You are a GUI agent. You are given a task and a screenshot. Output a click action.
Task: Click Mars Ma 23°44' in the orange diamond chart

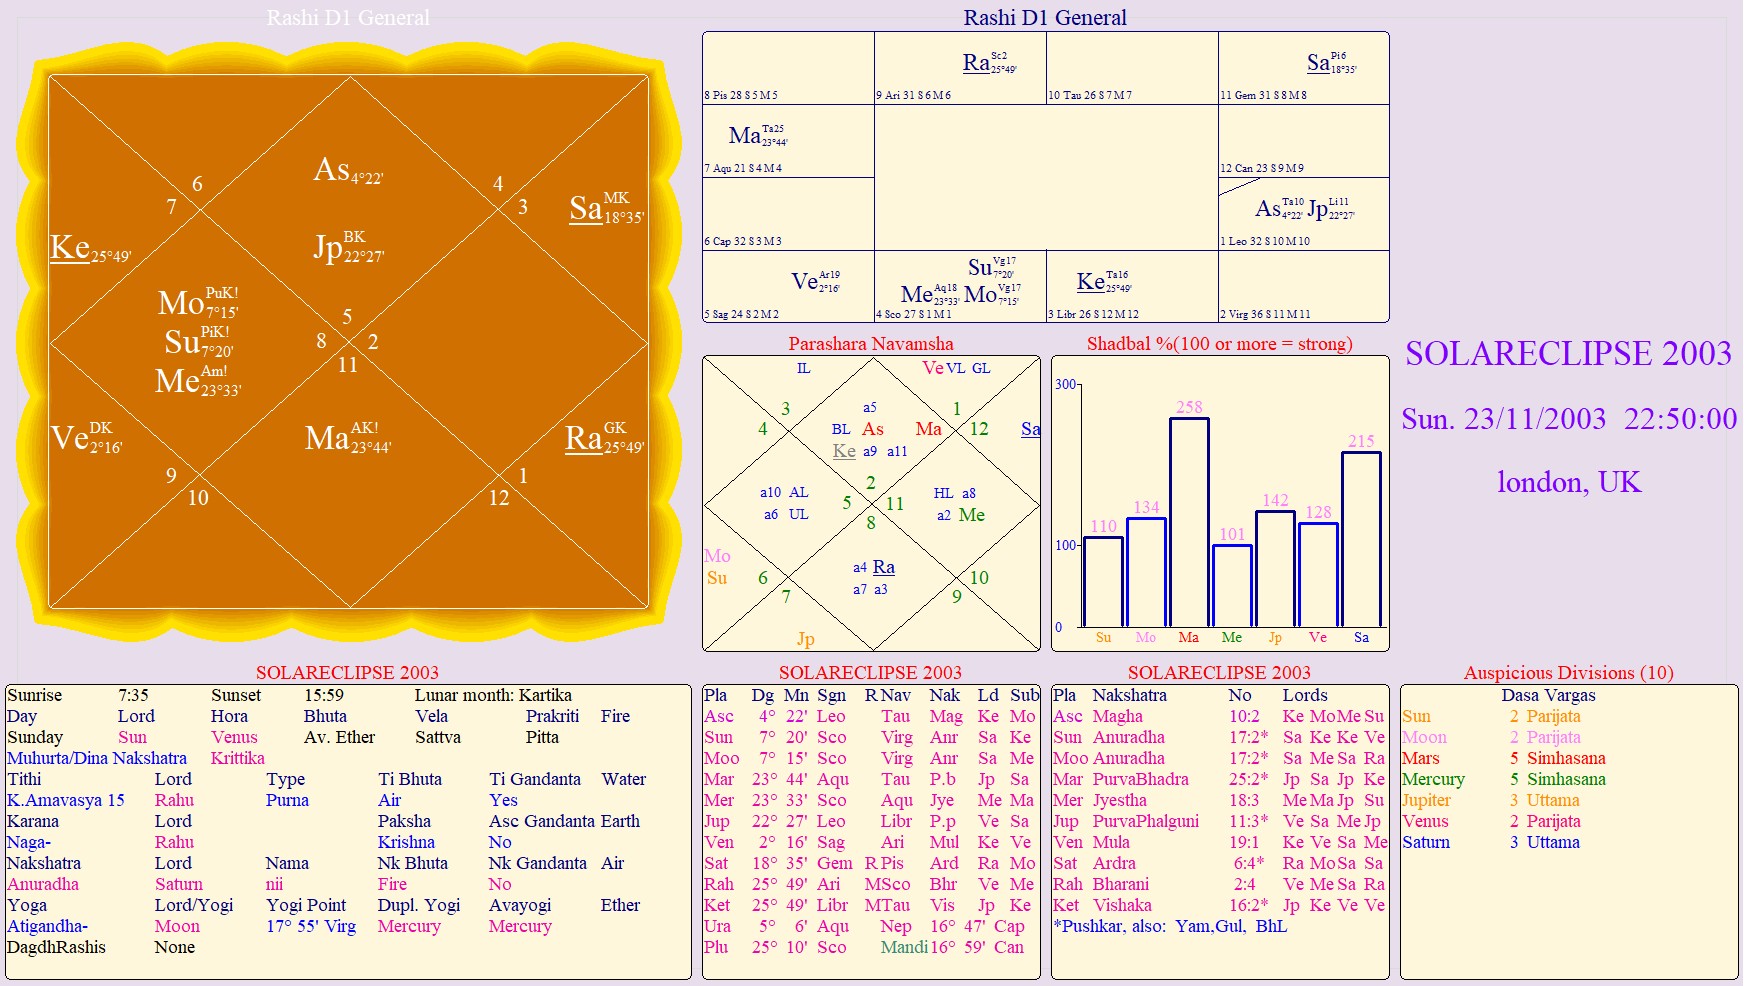[x=348, y=438]
